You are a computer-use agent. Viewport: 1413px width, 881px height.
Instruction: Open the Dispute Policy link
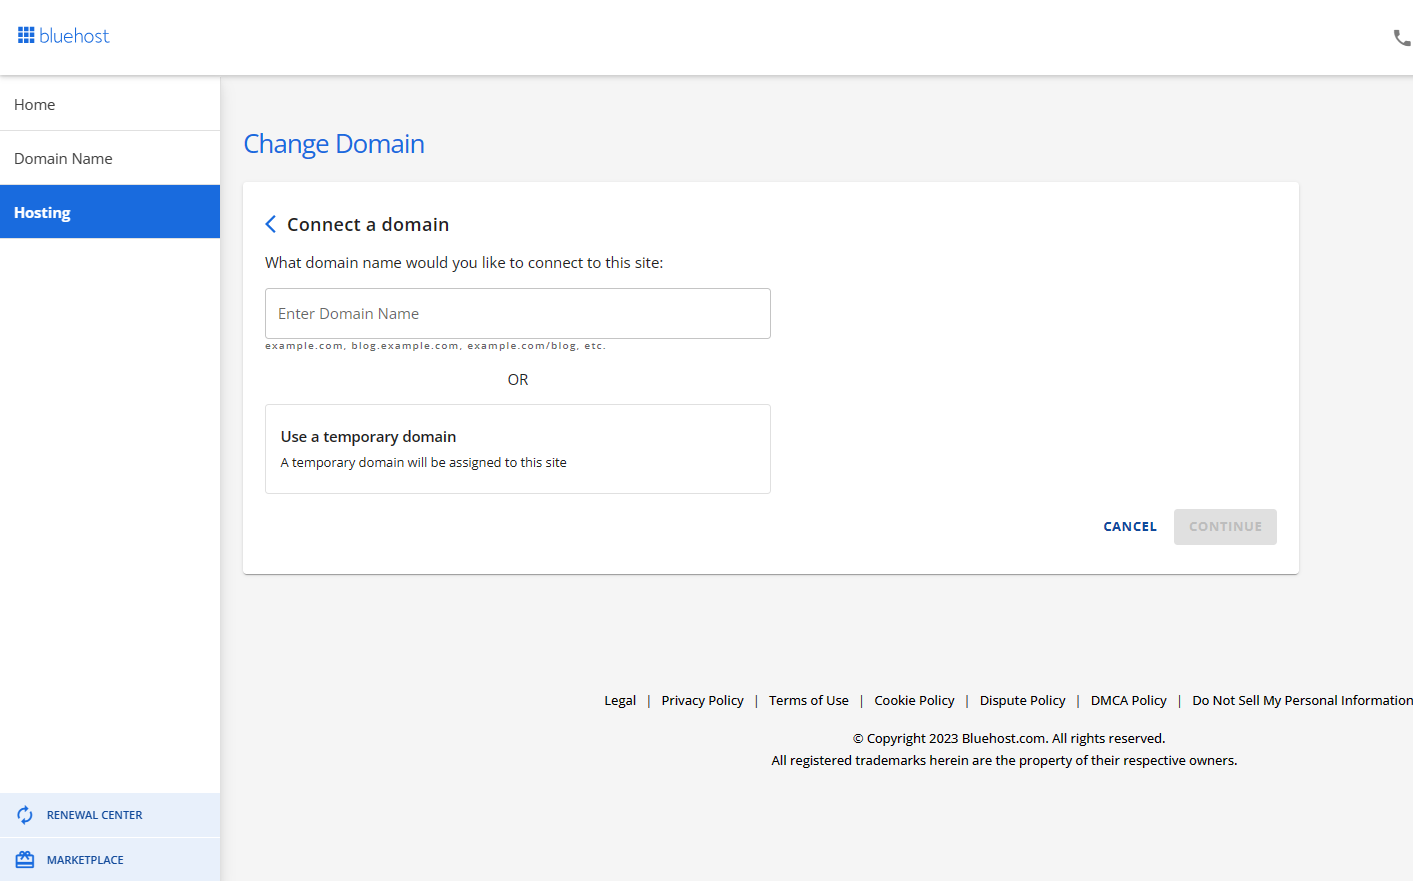coord(1022,700)
